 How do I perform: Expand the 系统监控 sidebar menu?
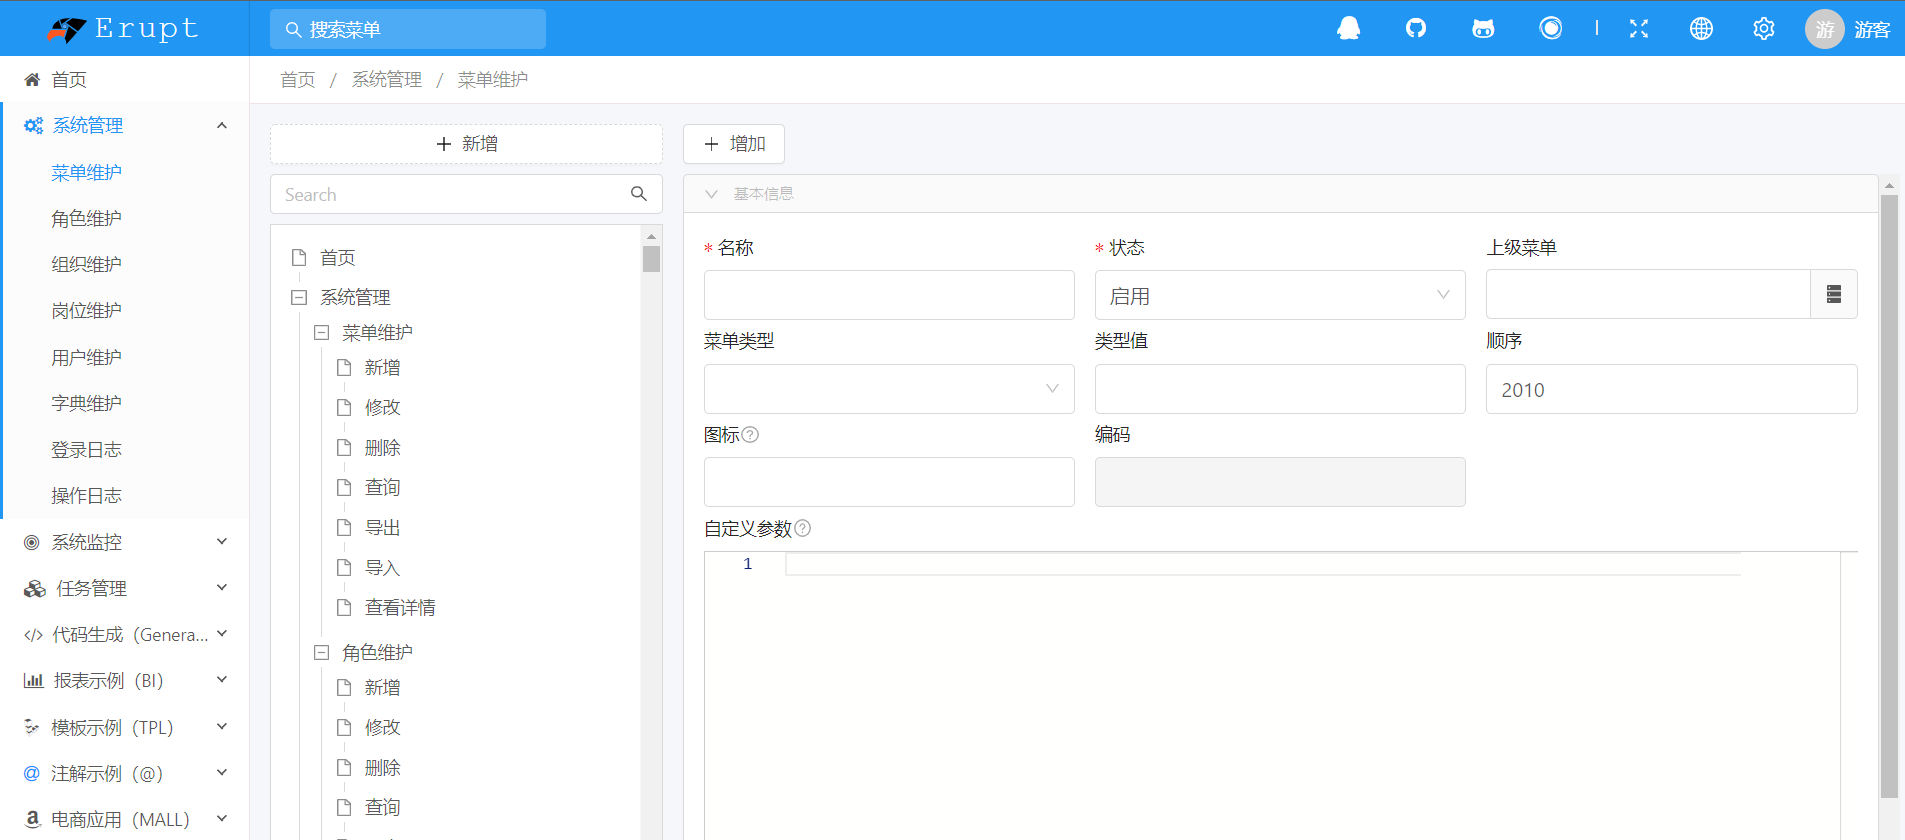click(x=222, y=542)
